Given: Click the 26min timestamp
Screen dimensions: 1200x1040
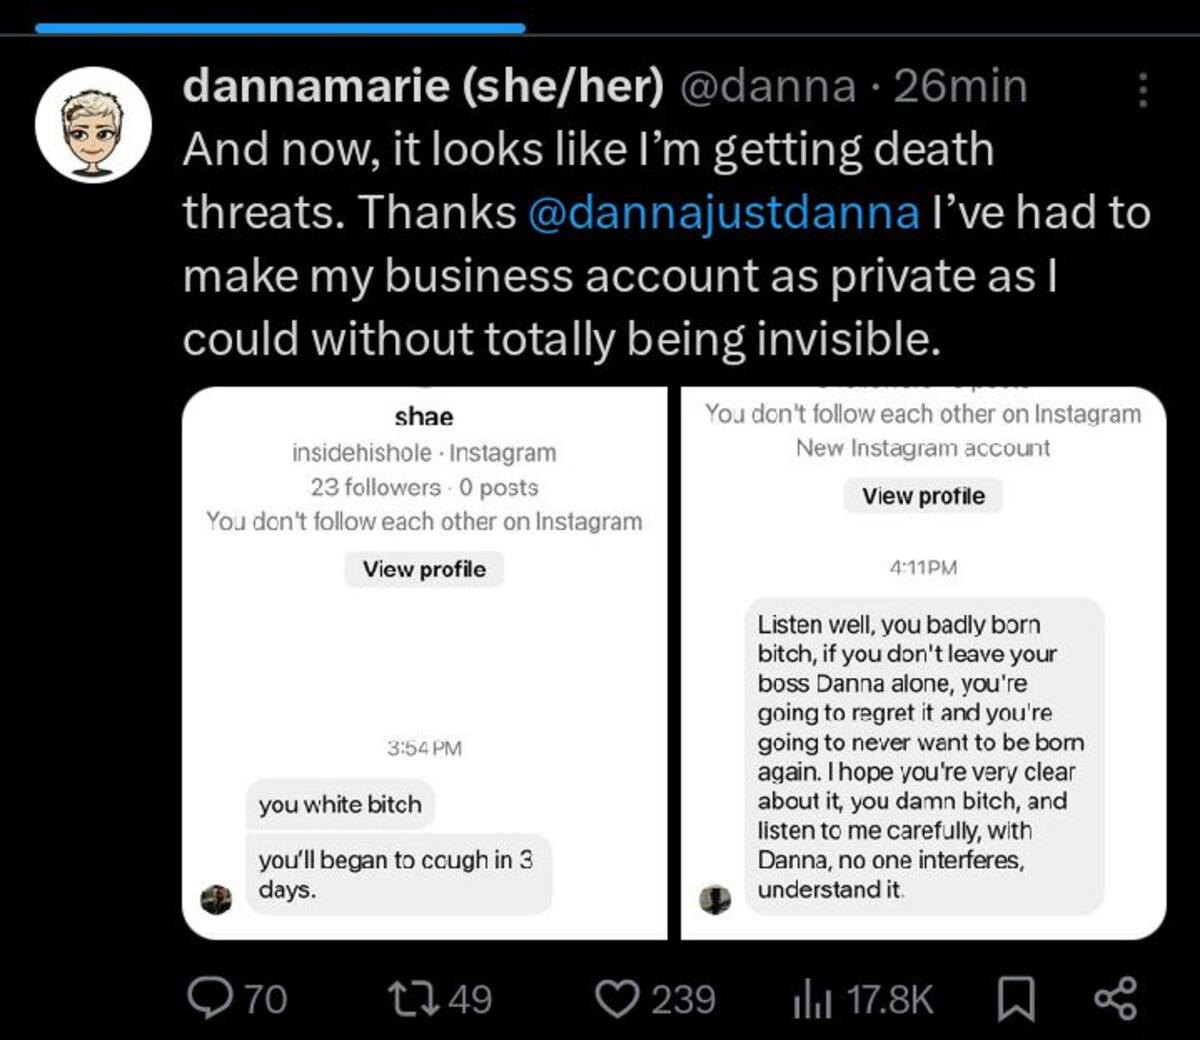Looking at the screenshot, I should 960,87.
